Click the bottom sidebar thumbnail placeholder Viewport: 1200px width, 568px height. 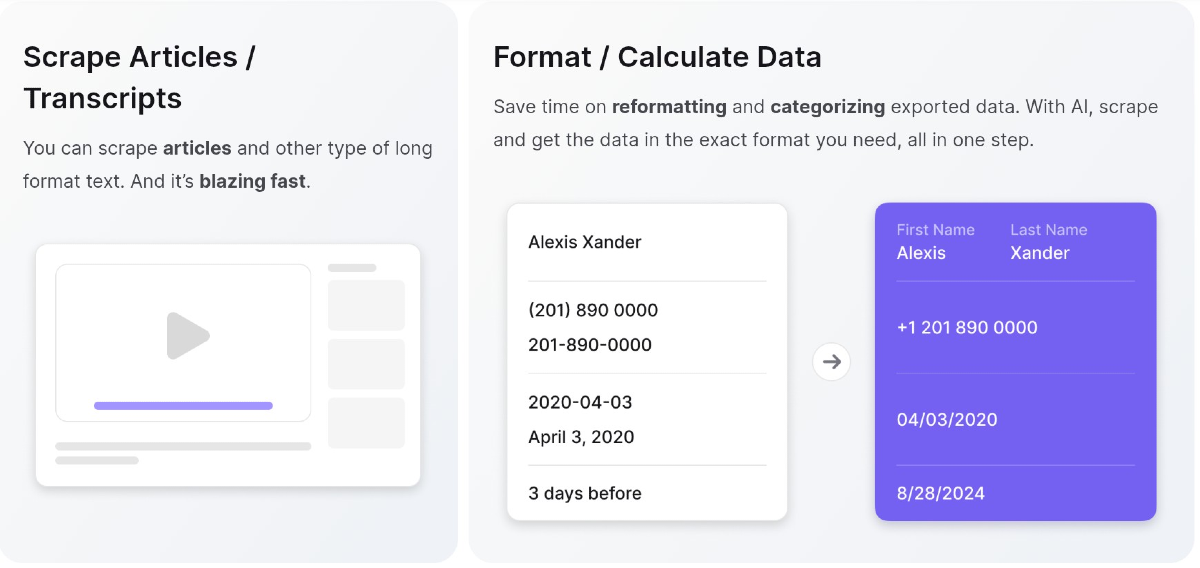click(x=366, y=423)
